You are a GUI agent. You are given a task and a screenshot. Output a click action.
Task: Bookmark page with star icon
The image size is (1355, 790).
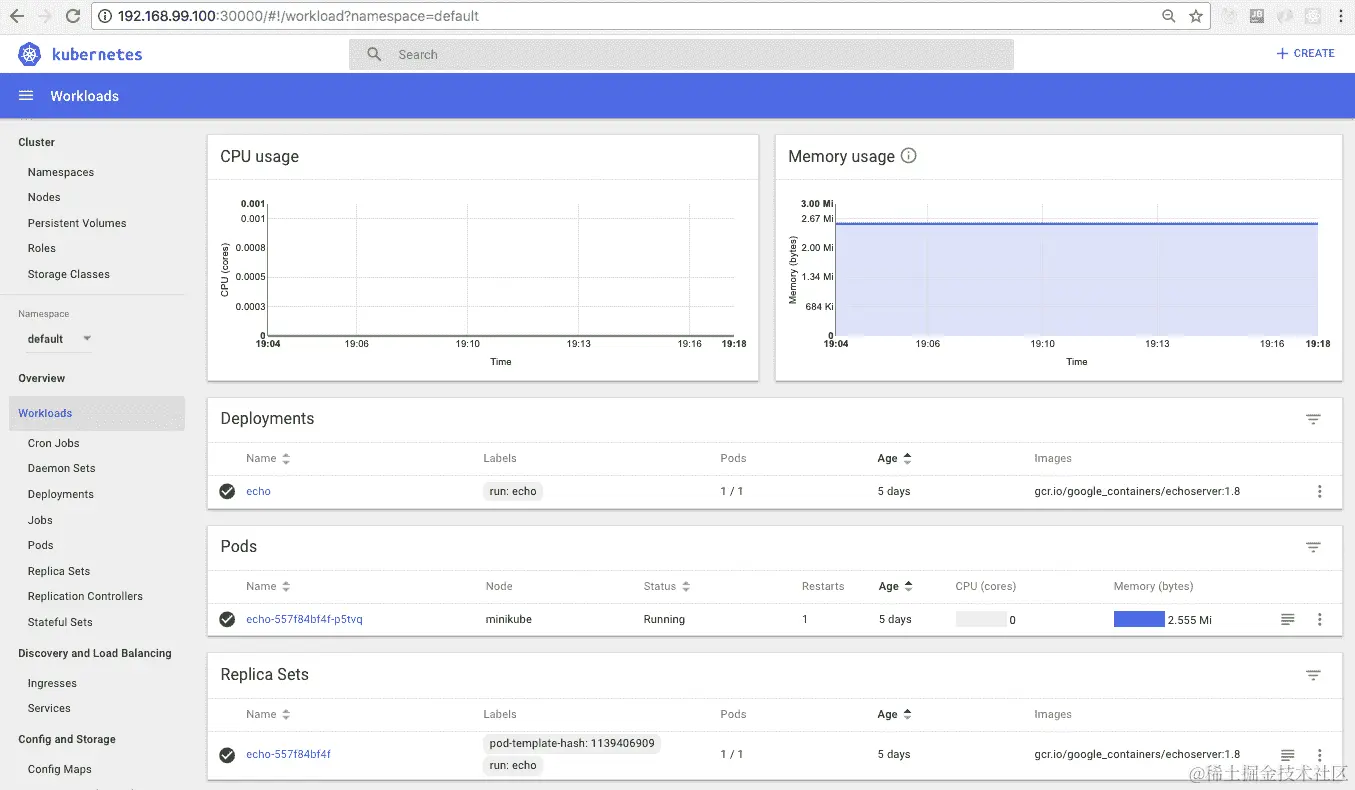[x=1196, y=16]
